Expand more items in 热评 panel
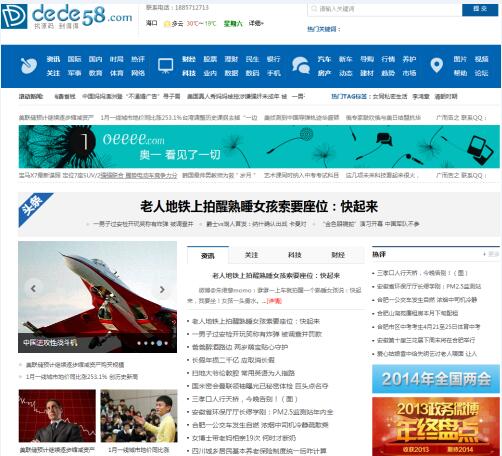Viewport: 502px width, 456px height. (491, 254)
